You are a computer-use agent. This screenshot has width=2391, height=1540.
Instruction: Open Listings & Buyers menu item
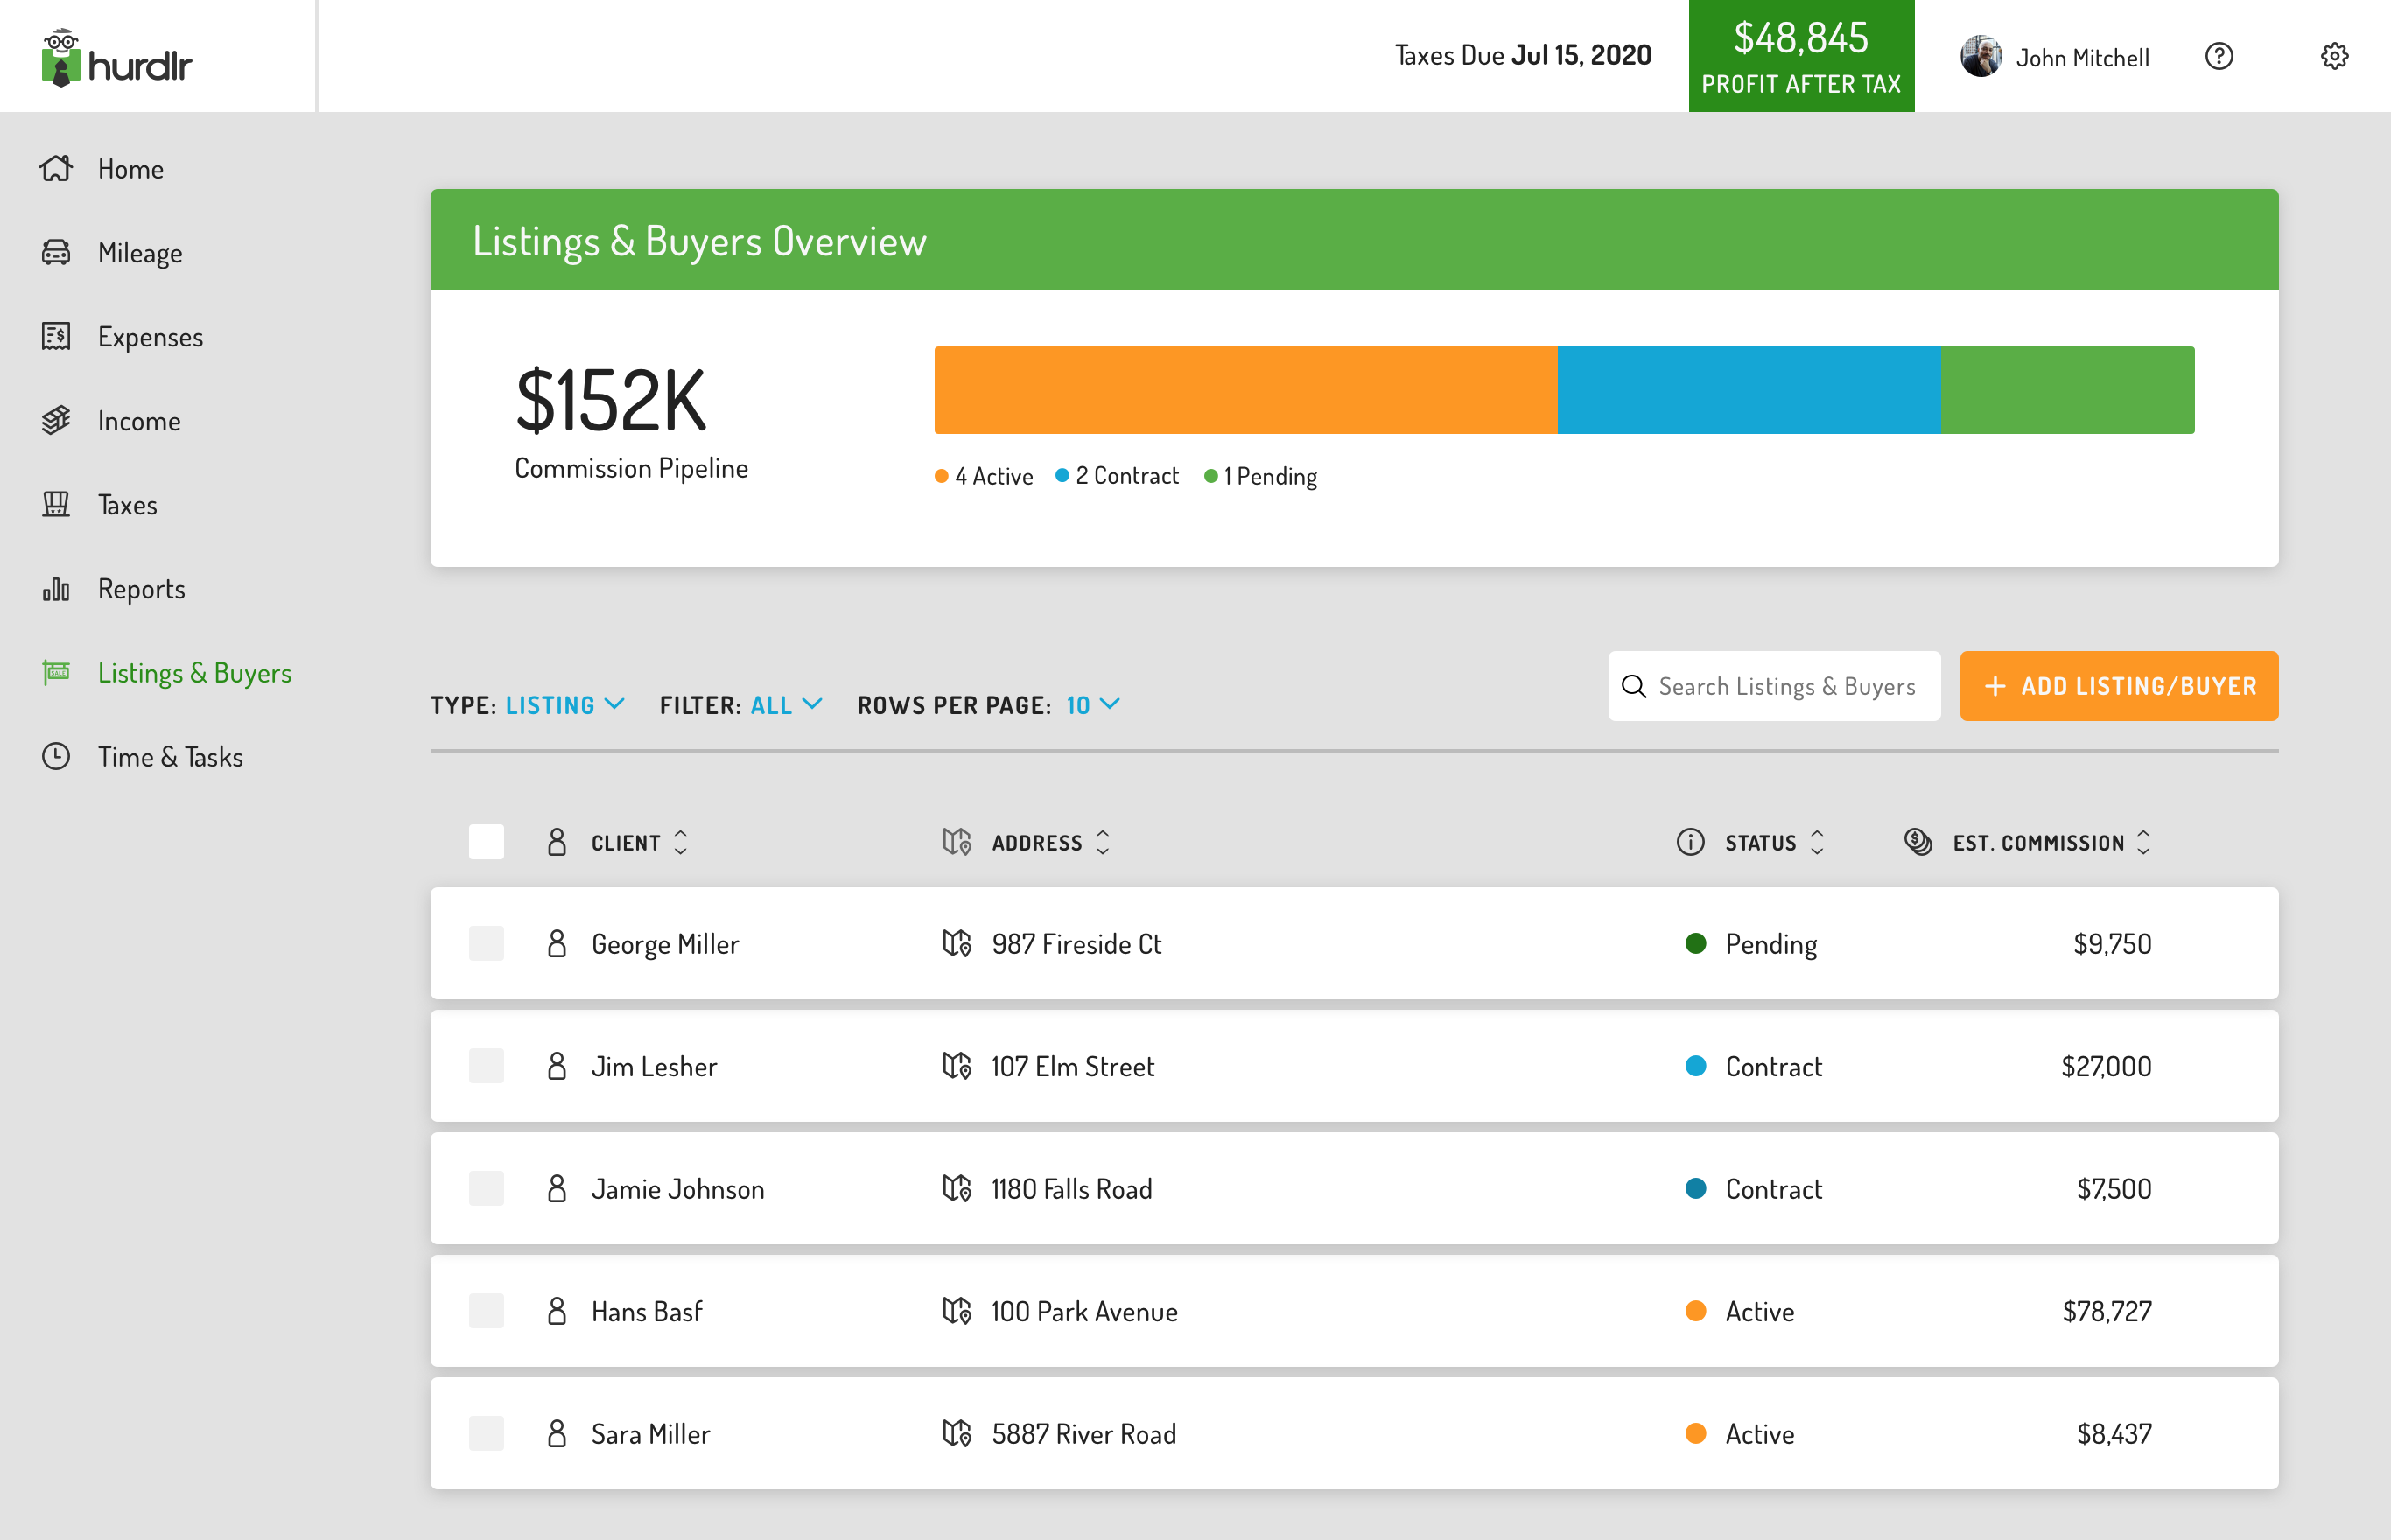tap(194, 673)
